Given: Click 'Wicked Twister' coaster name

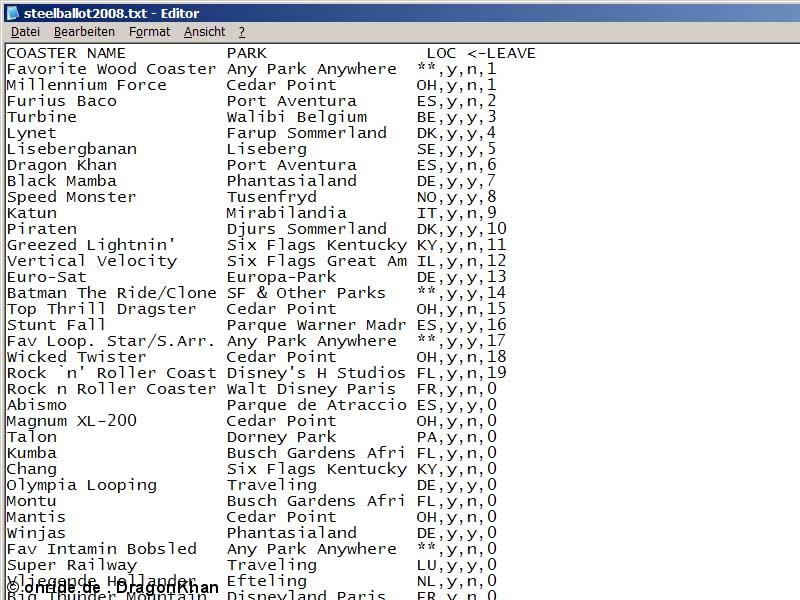Looking at the screenshot, I should click(x=77, y=357).
